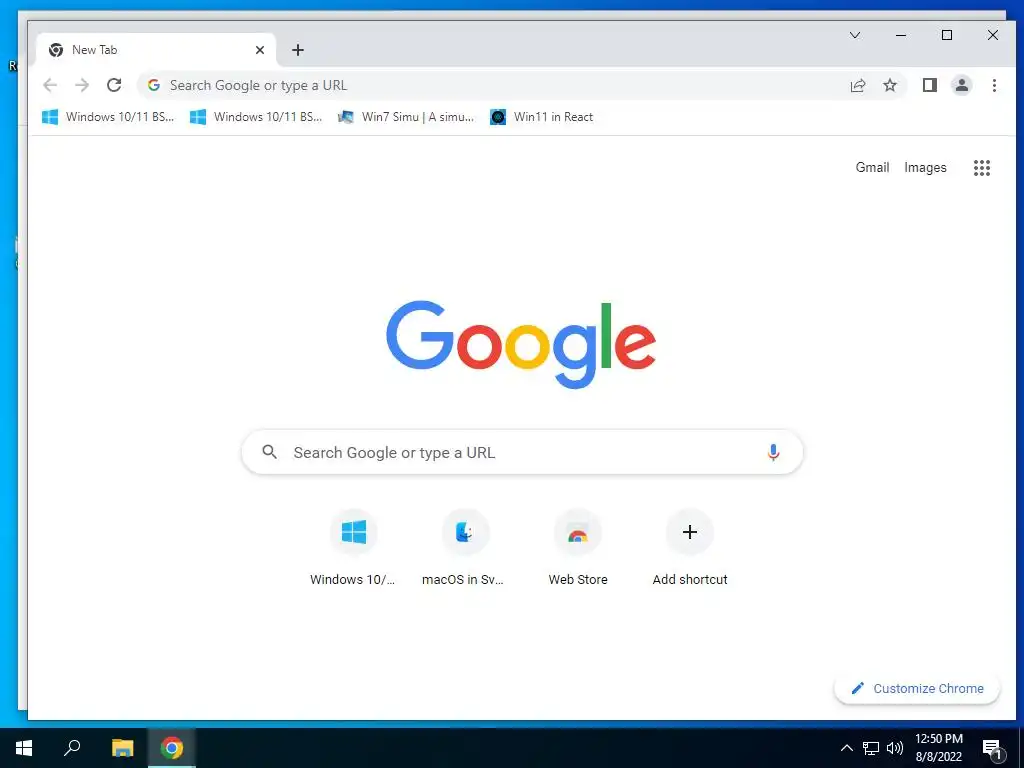
Task: Click the share this page icon
Action: 857,86
